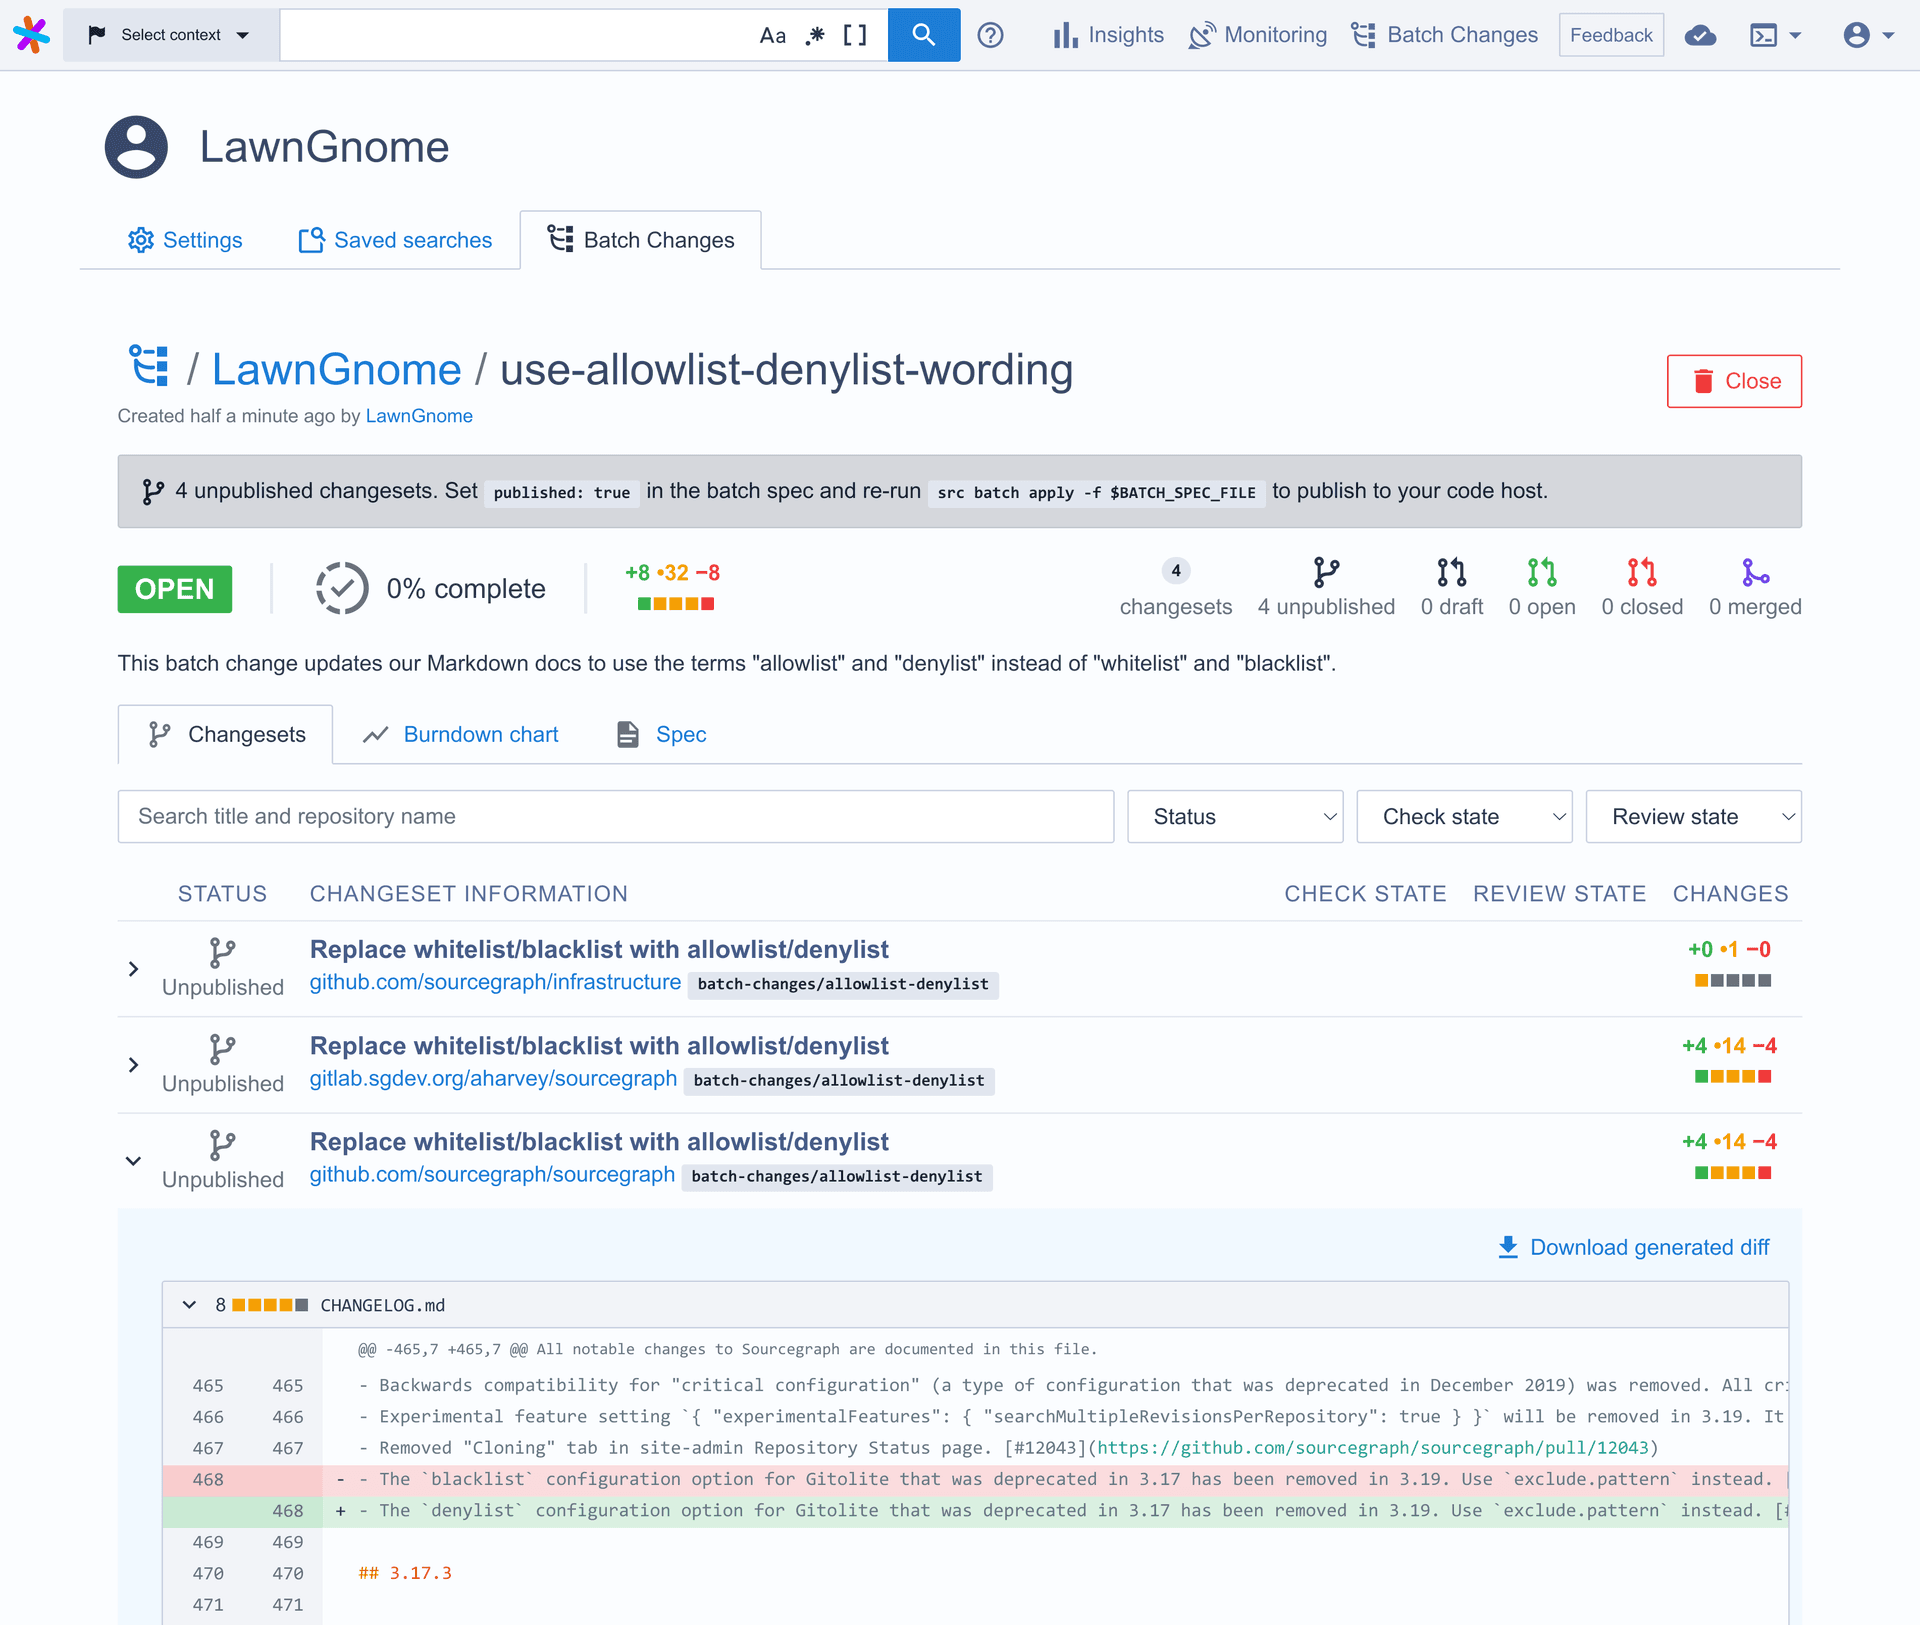Click the overall diffstat color squares
Image resolution: width=1920 pixels, height=1625 pixels.
pyautogui.click(x=676, y=604)
